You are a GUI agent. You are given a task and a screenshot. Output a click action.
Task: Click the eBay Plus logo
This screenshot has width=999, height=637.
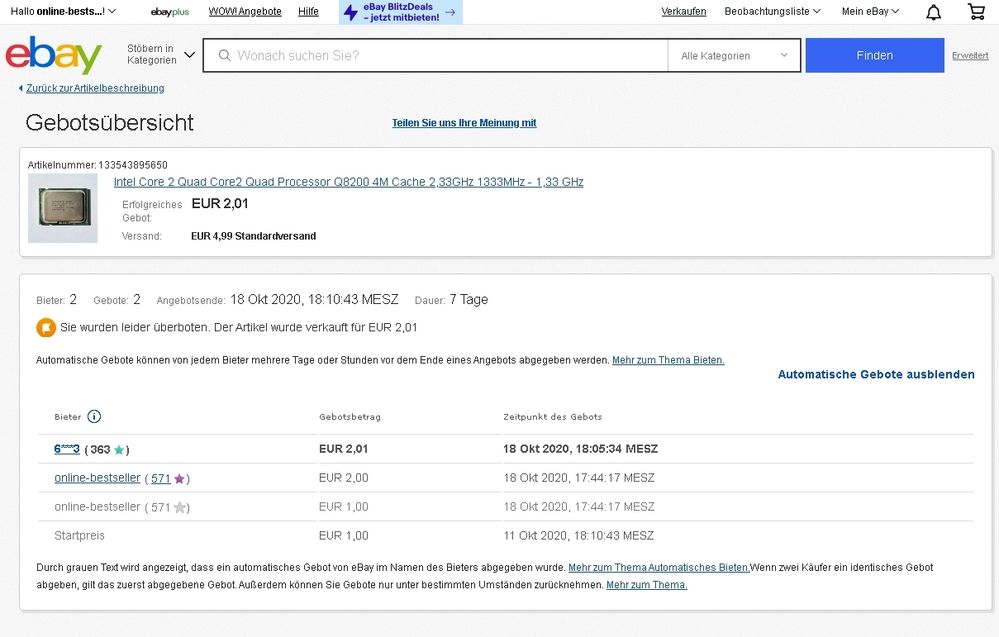click(x=170, y=12)
